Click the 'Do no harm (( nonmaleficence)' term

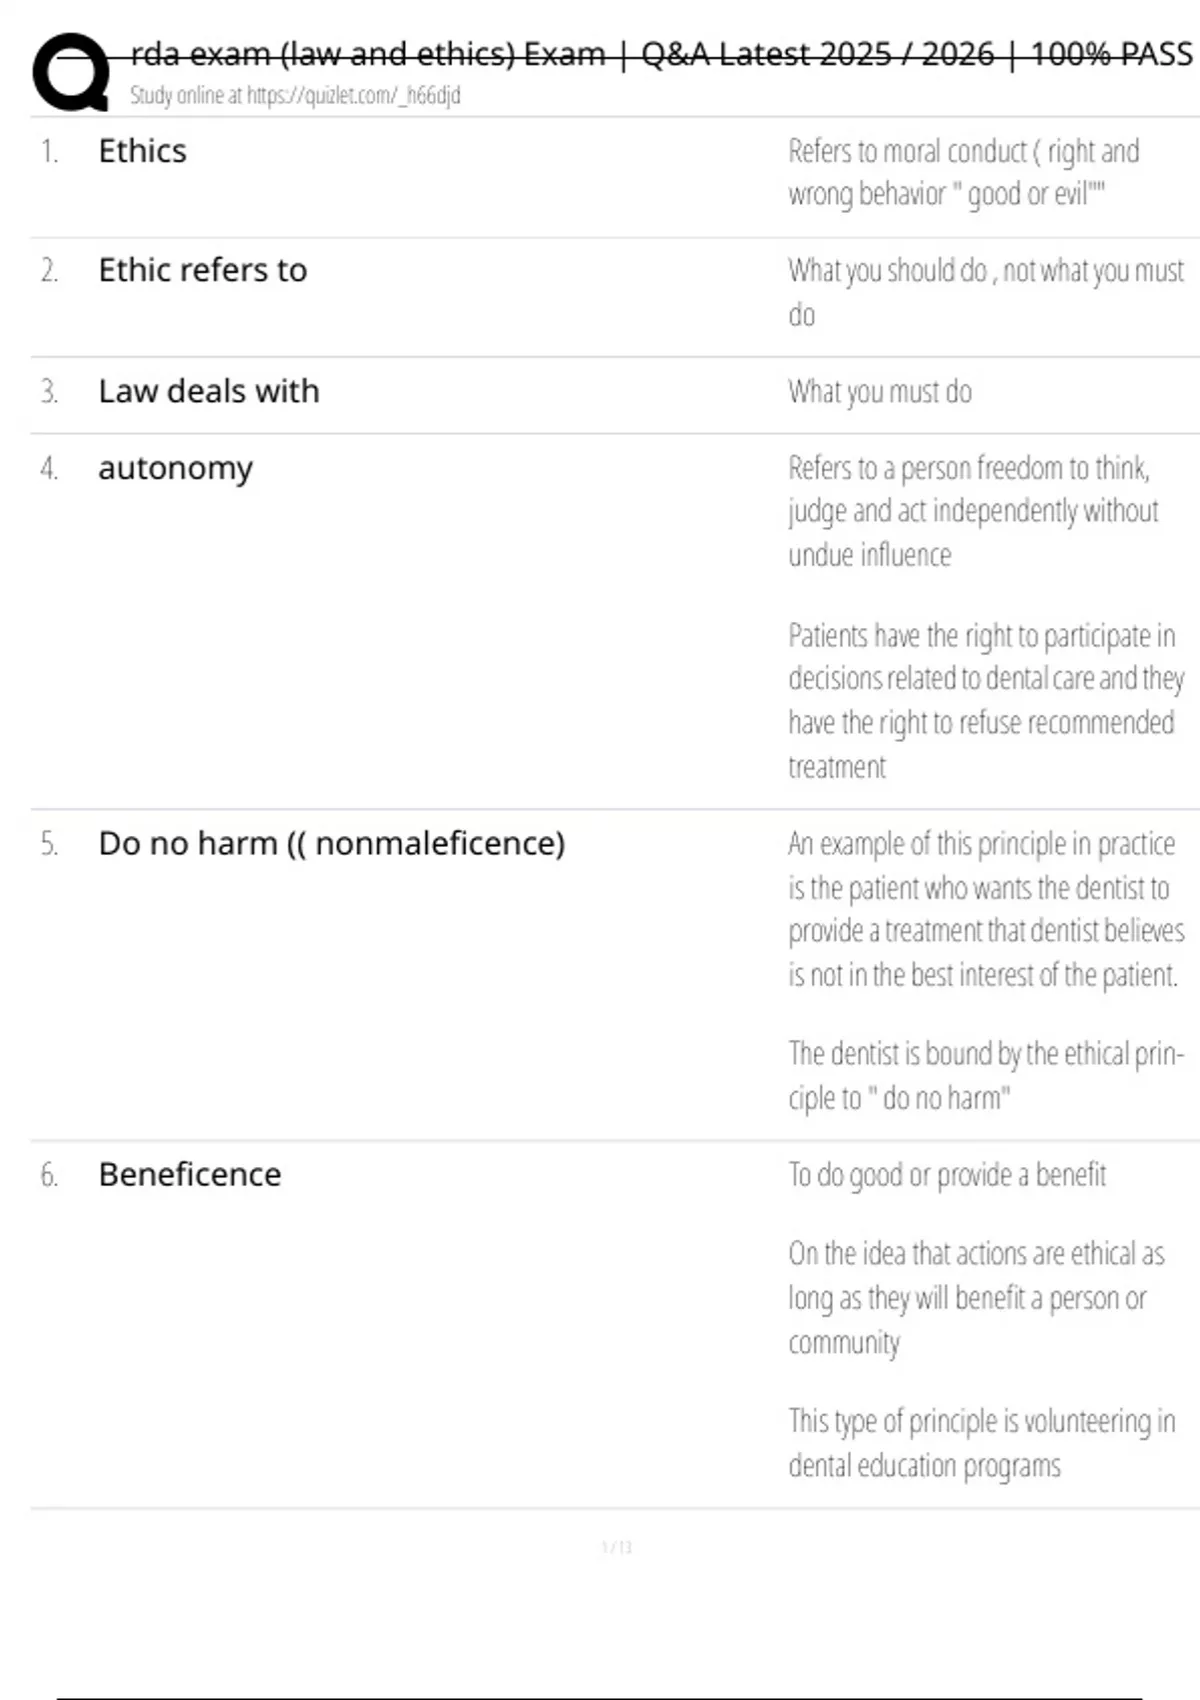331,843
